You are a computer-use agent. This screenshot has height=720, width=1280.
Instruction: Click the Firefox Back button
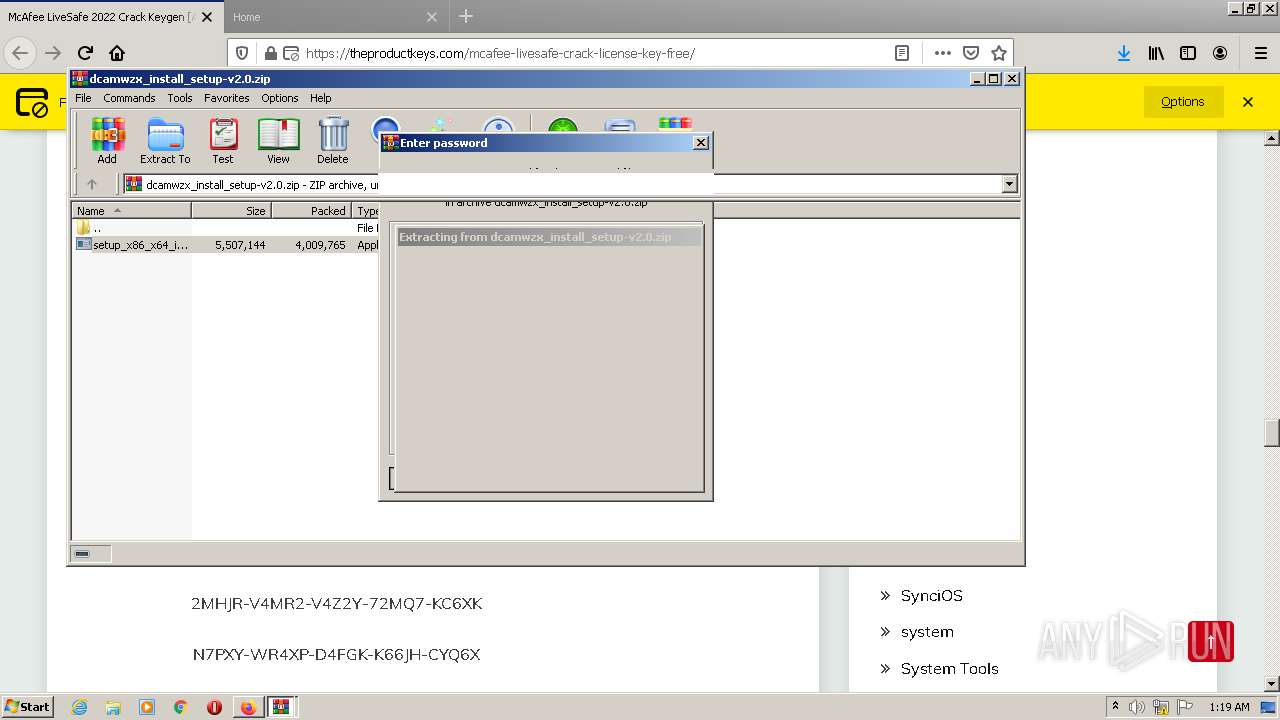click(x=20, y=53)
